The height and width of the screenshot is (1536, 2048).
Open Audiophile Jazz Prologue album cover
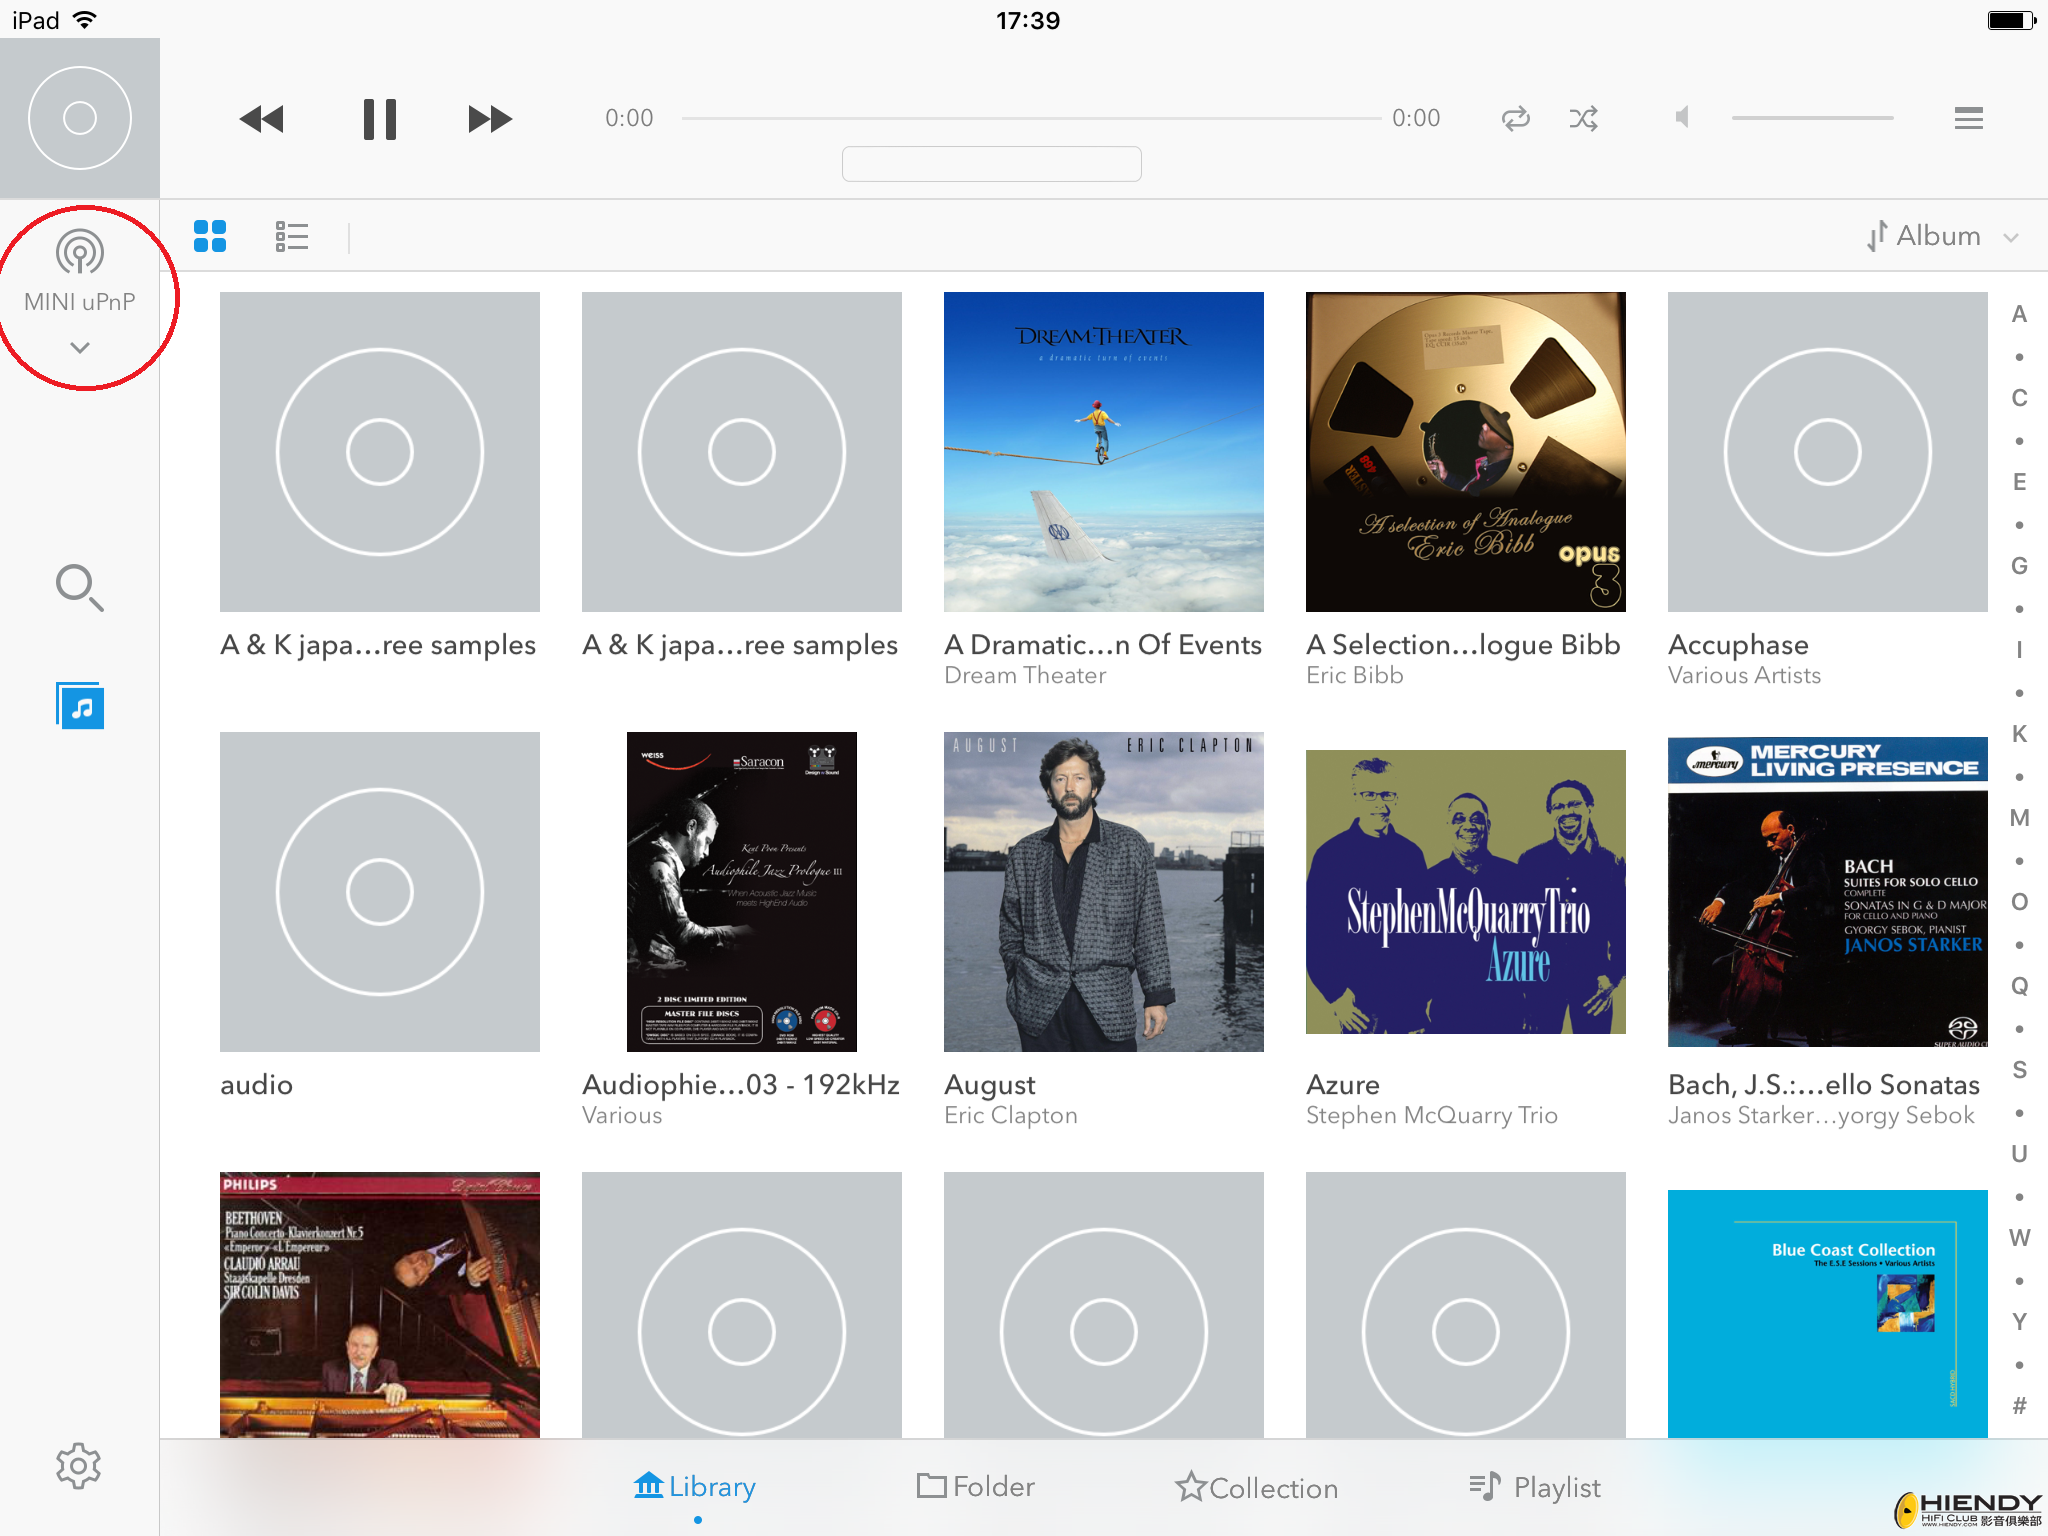(742, 892)
